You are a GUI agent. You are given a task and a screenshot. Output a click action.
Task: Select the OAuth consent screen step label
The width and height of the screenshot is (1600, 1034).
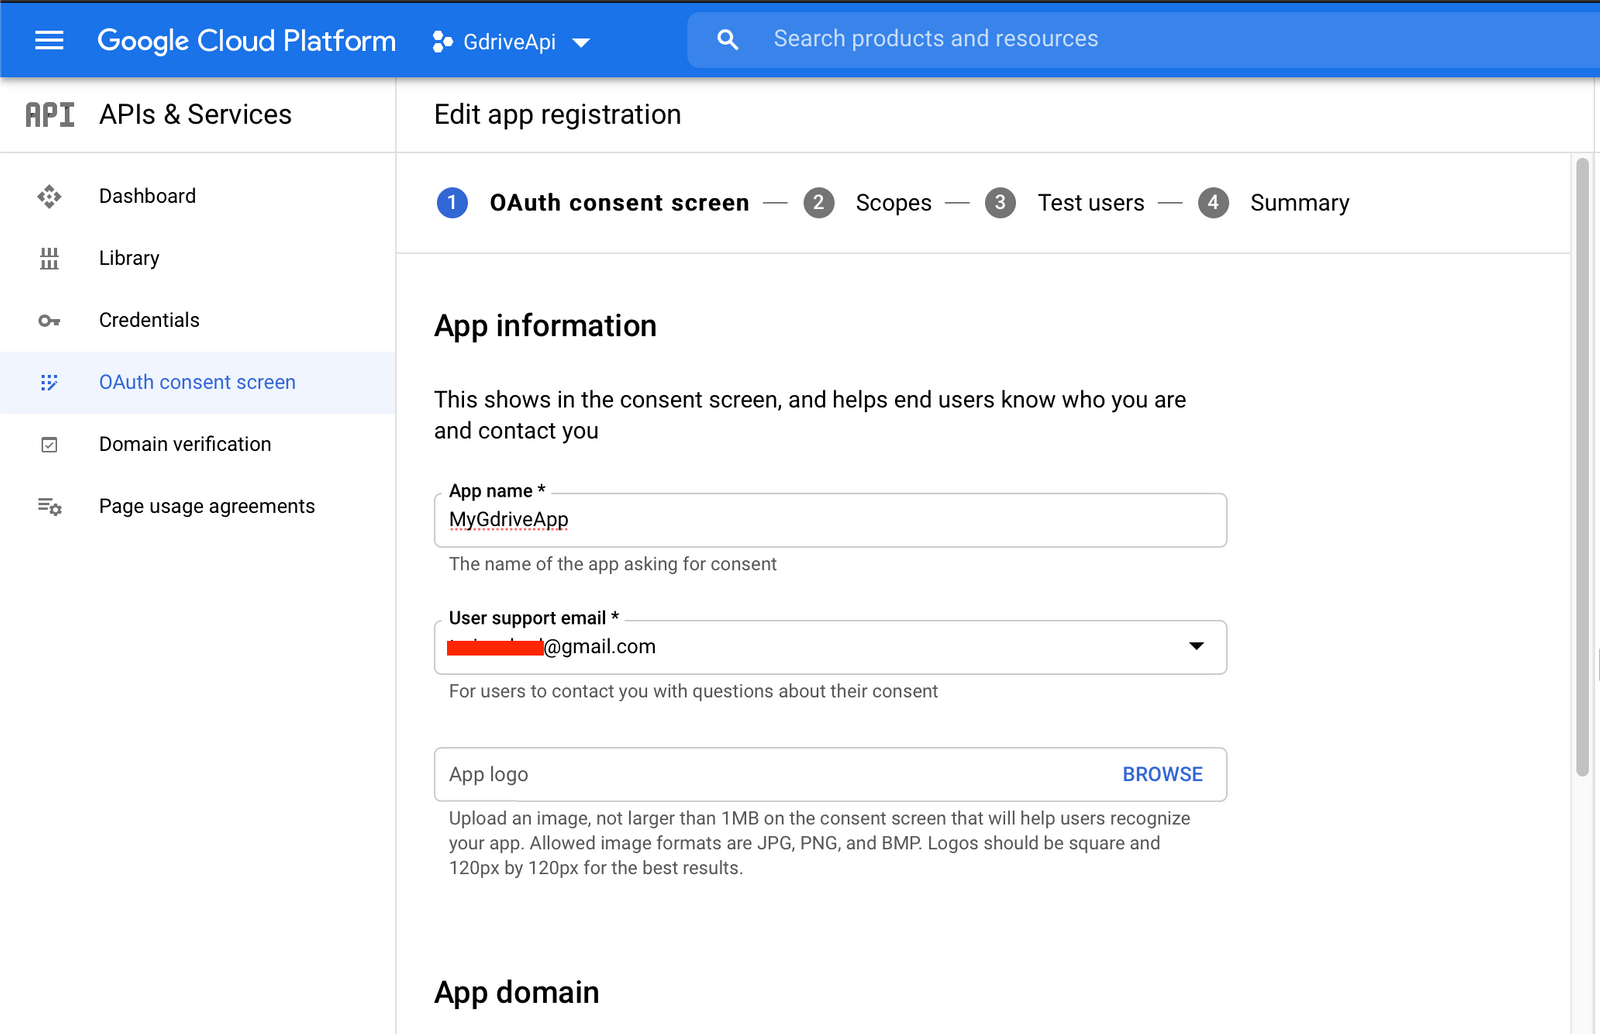(x=619, y=203)
